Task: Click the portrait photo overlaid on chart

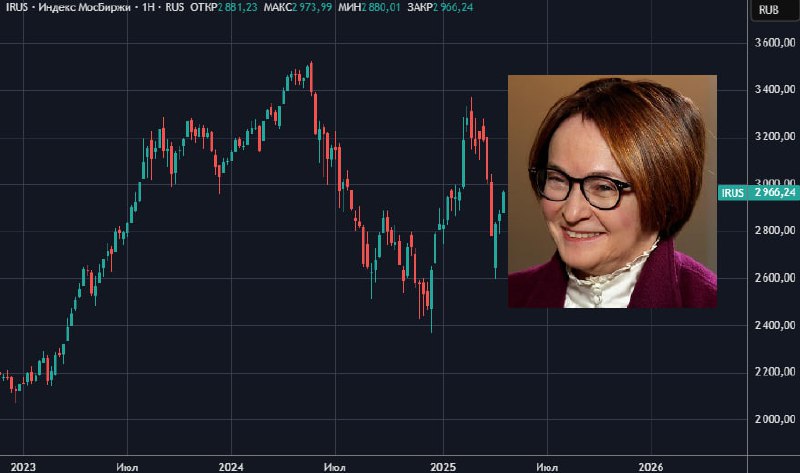Action: [612, 191]
